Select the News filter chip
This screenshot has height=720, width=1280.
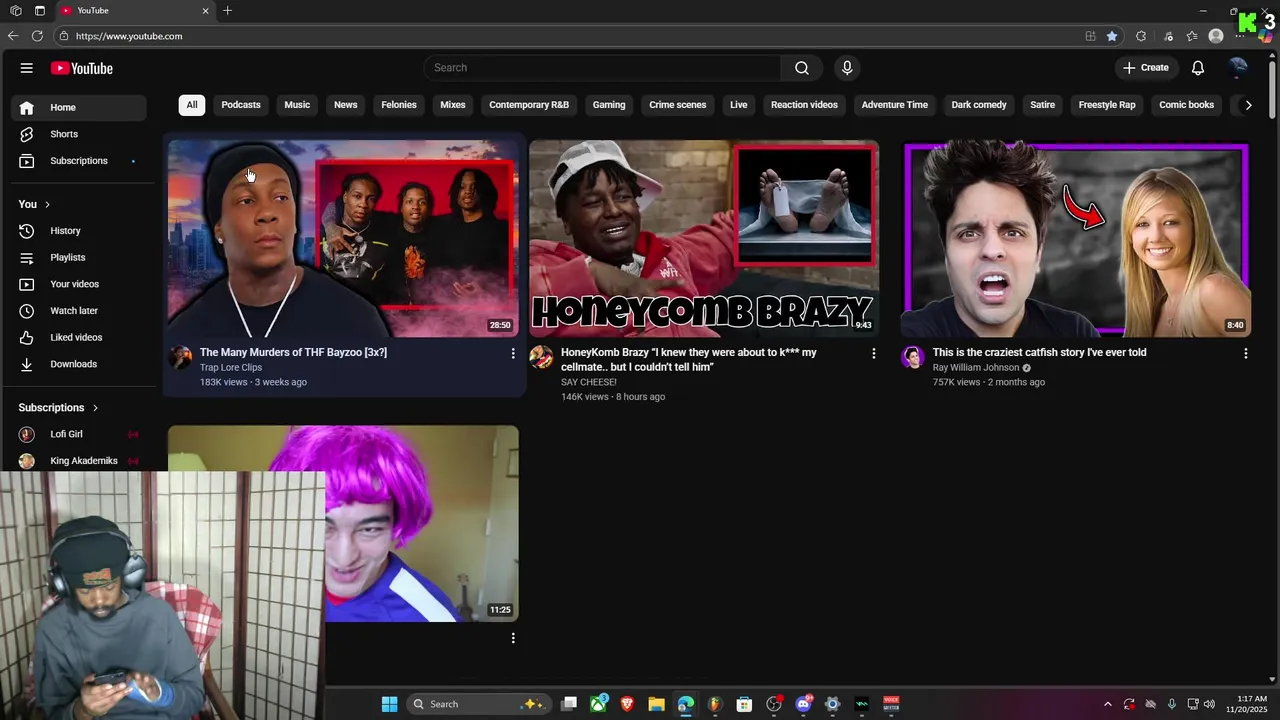346,105
